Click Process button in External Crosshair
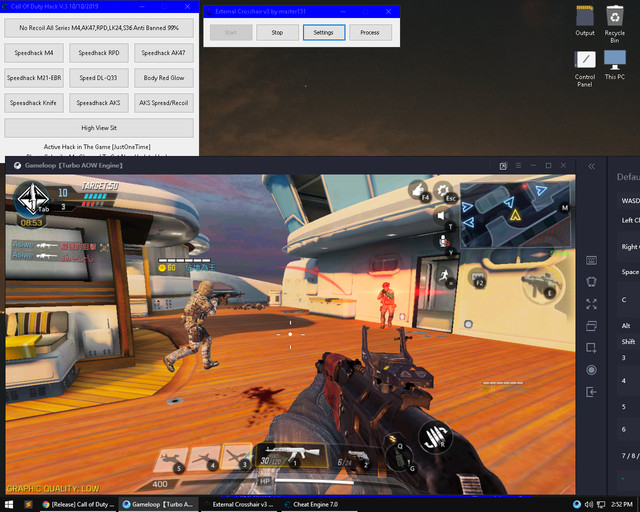The width and height of the screenshot is (640, 512). point(370,32)
